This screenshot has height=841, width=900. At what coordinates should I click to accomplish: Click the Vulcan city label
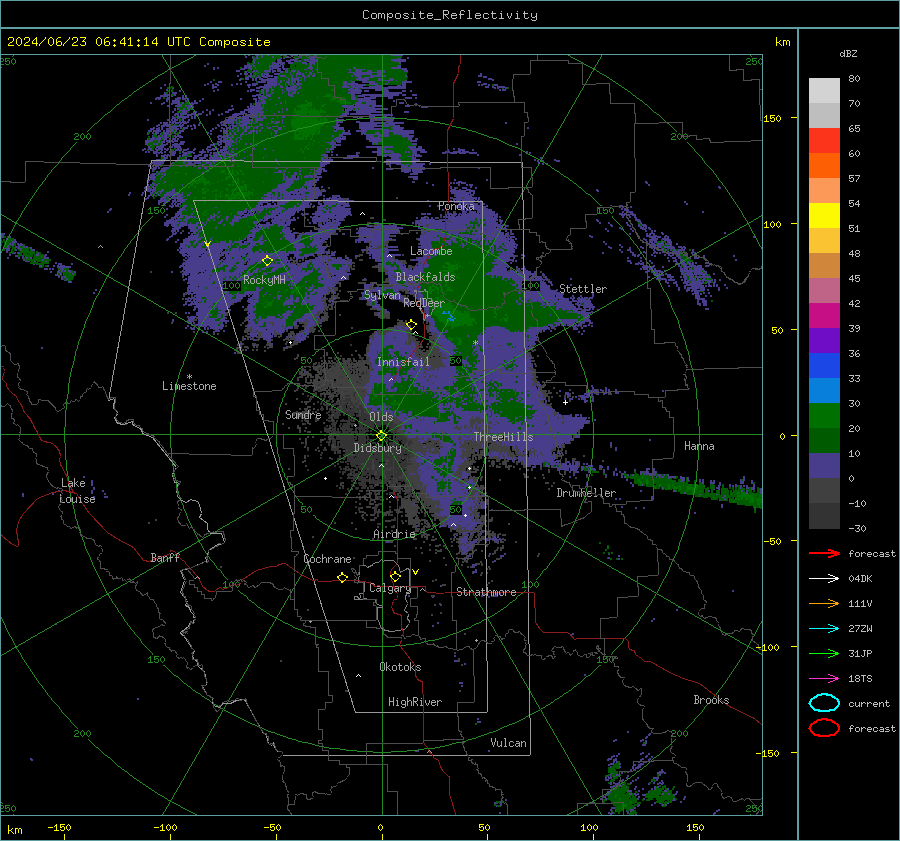pyautogui.click(x=508, y=743)
